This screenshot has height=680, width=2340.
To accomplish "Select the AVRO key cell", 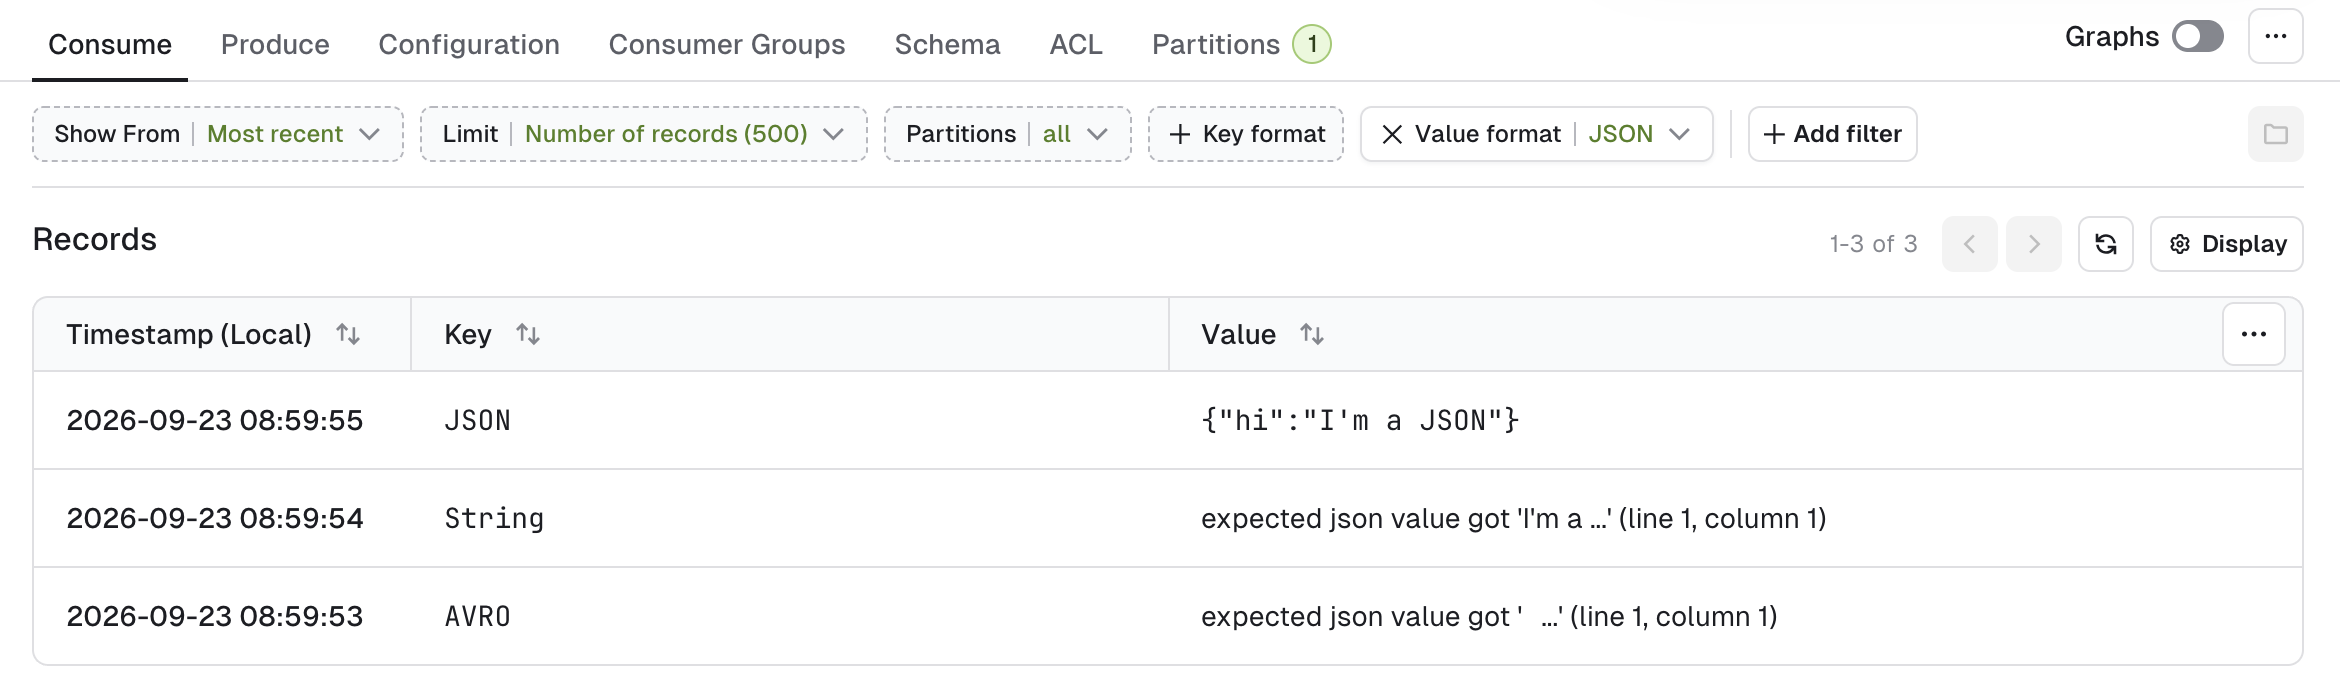I will coord(478,616).
